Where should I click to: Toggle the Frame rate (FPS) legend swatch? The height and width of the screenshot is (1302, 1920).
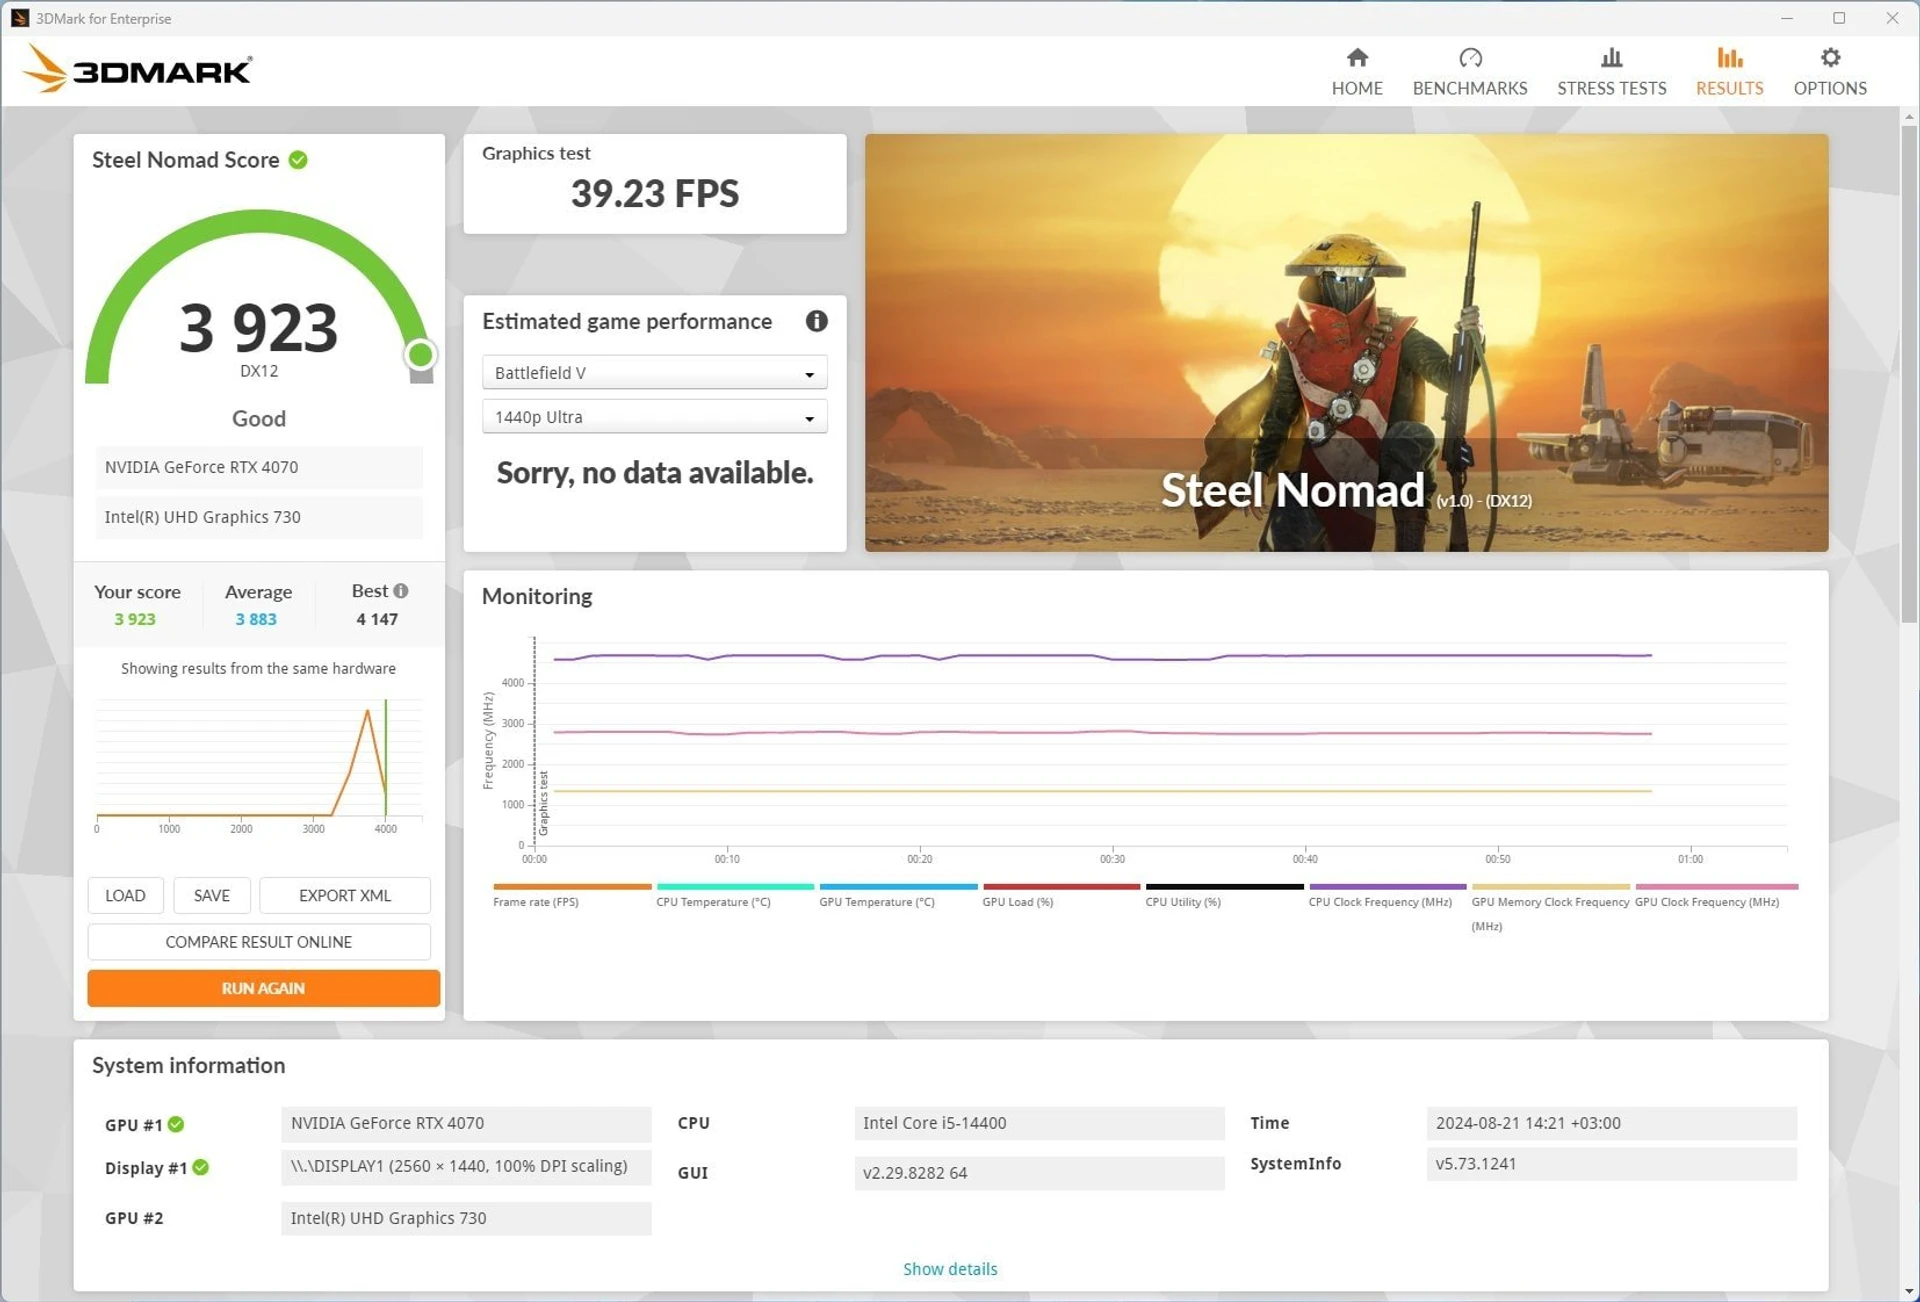572,886
